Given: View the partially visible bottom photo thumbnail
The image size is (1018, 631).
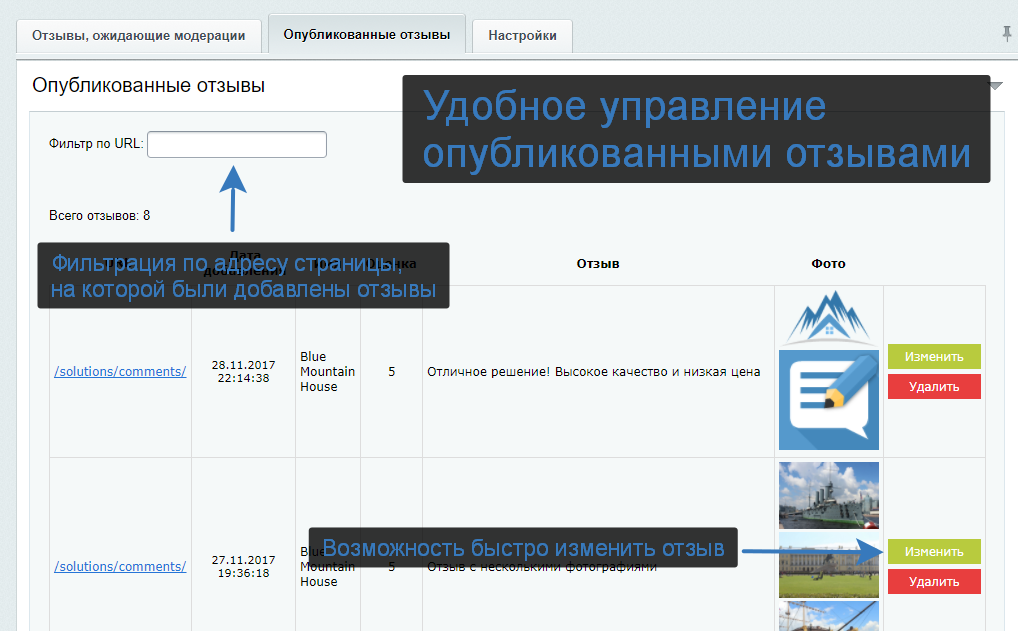Looking at the screenshot, I should pos(828,616).
